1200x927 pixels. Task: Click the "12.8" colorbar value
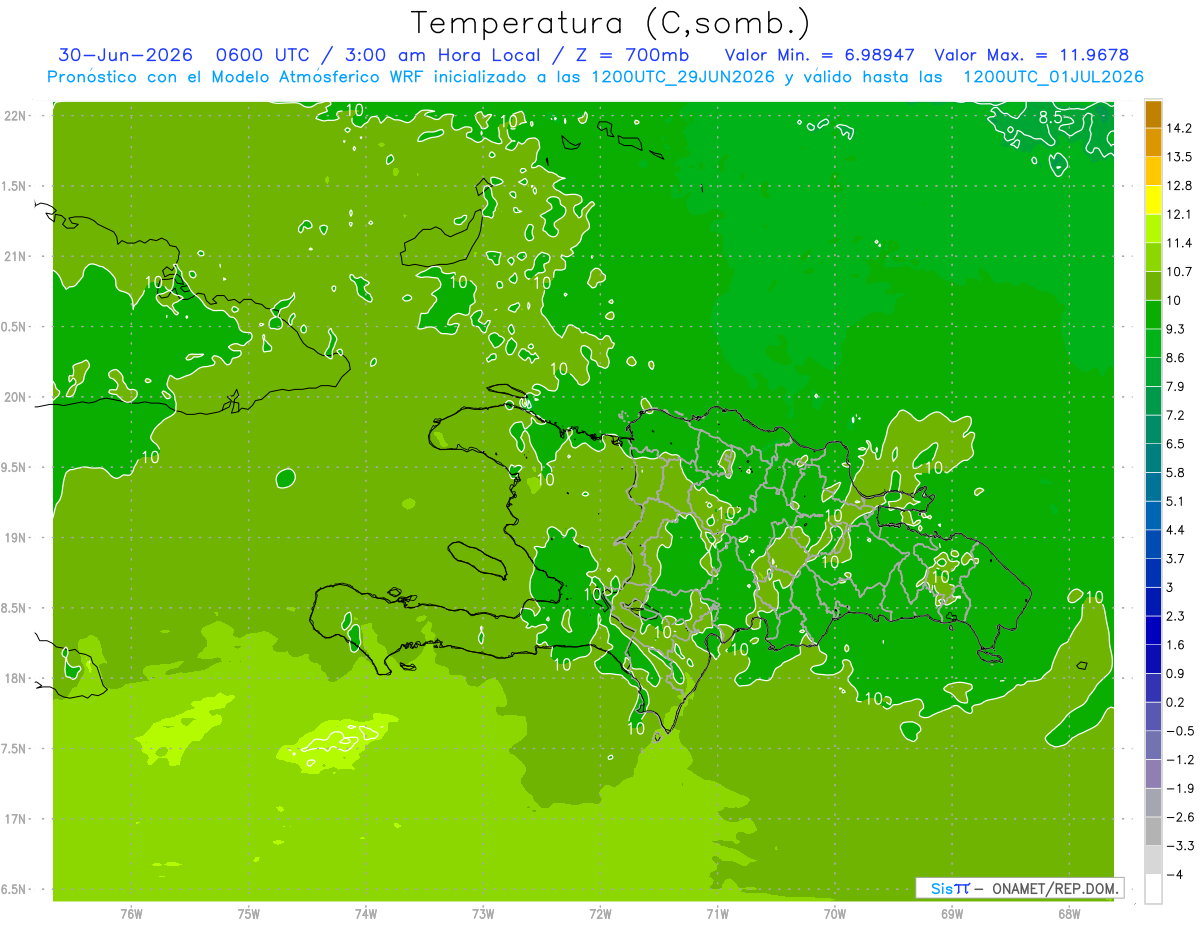1179,185
